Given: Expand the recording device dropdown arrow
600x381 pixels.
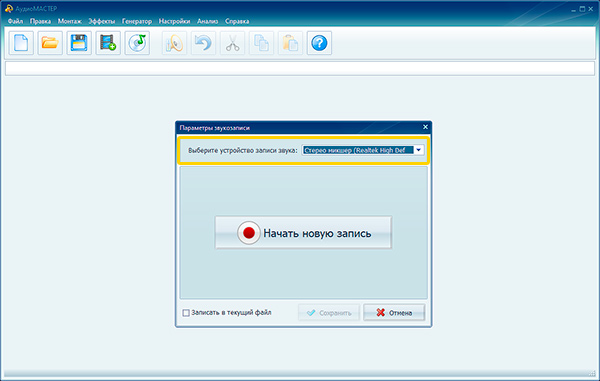Looking at the screenshot, I should (419, 150).
